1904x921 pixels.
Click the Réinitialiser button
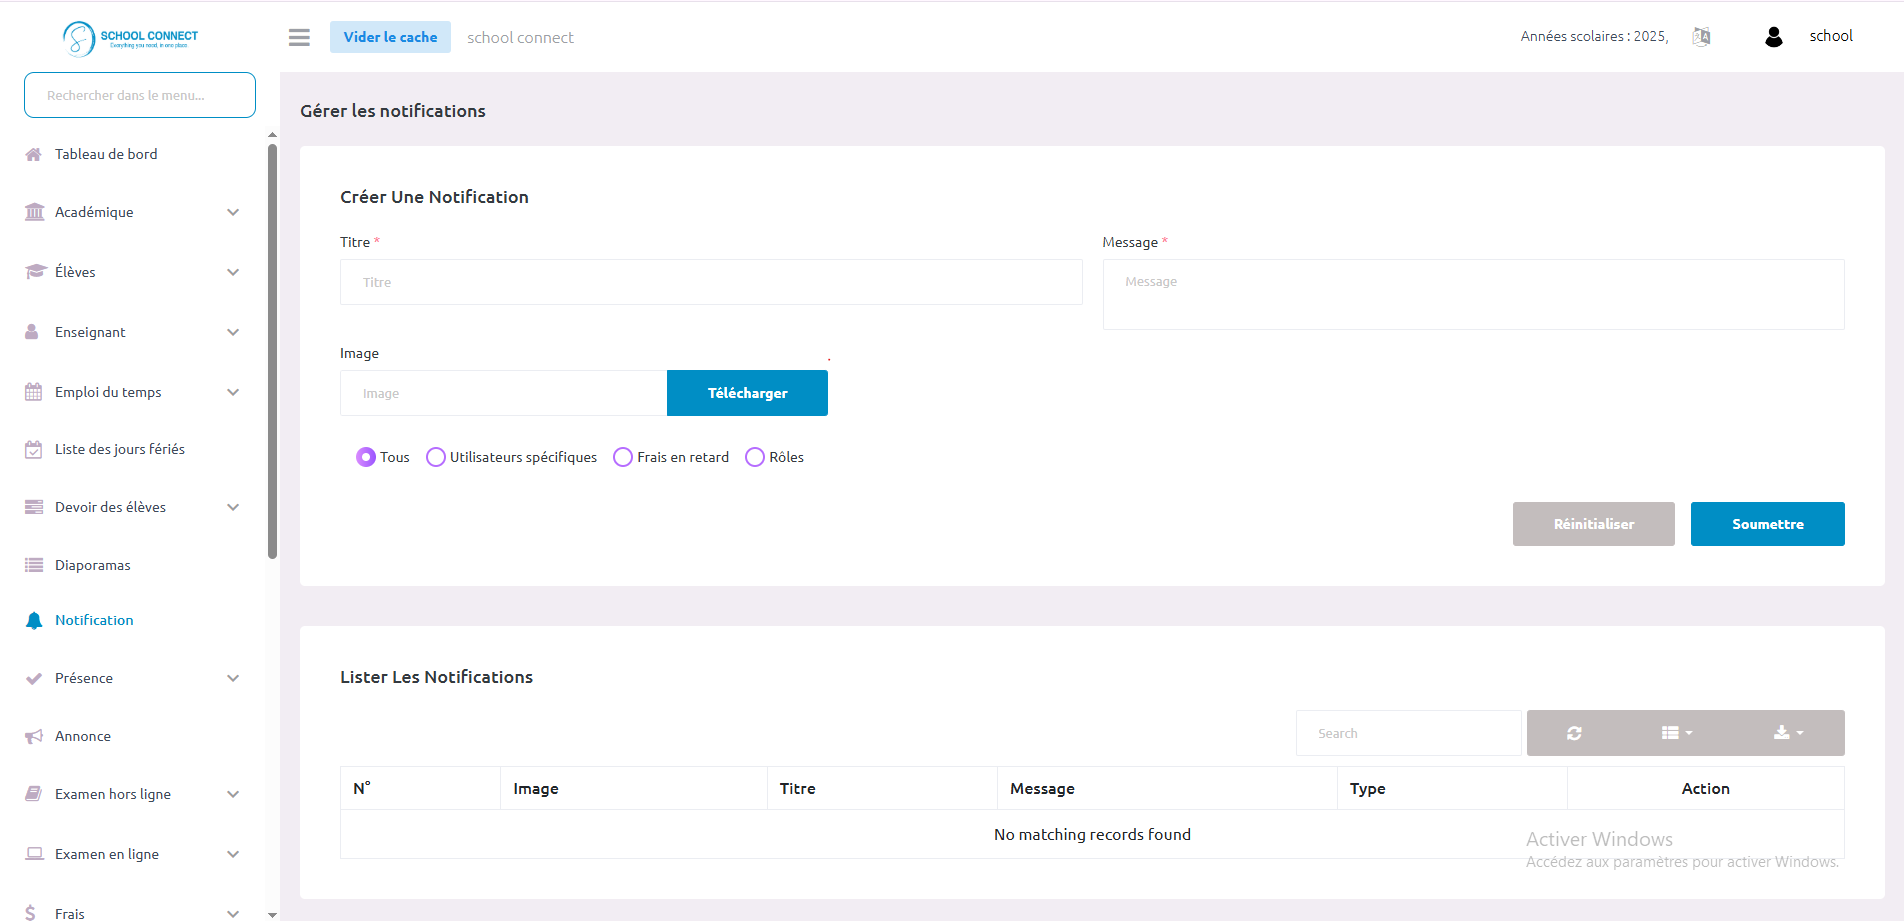1593,524
